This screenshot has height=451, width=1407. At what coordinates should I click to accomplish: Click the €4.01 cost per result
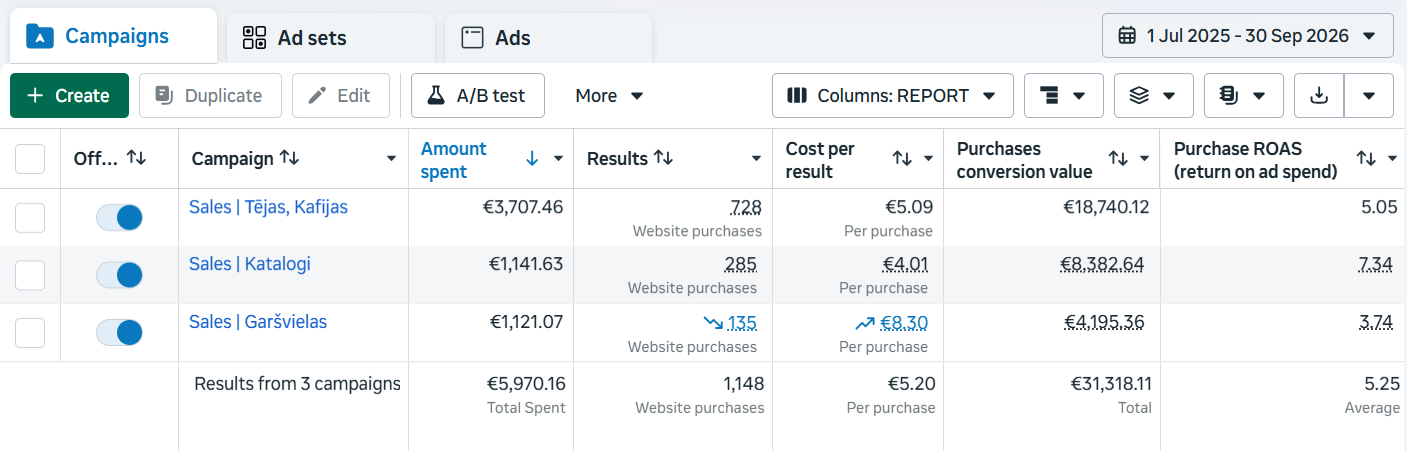pyautogui.click(x=906, y=265)
